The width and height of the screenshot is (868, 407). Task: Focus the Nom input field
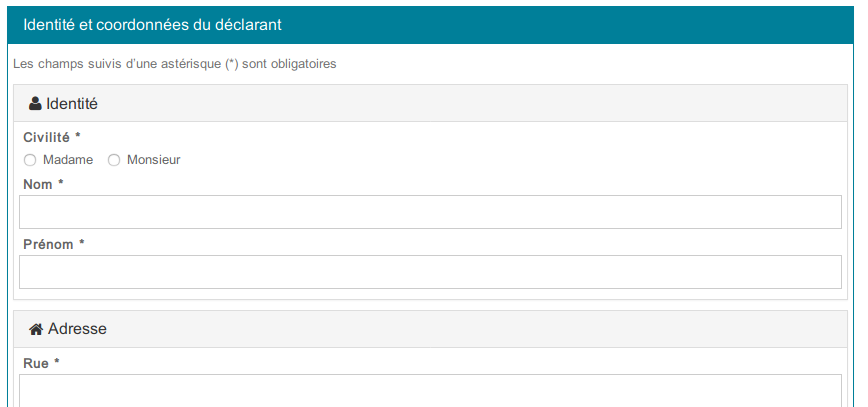click(430, 212)
